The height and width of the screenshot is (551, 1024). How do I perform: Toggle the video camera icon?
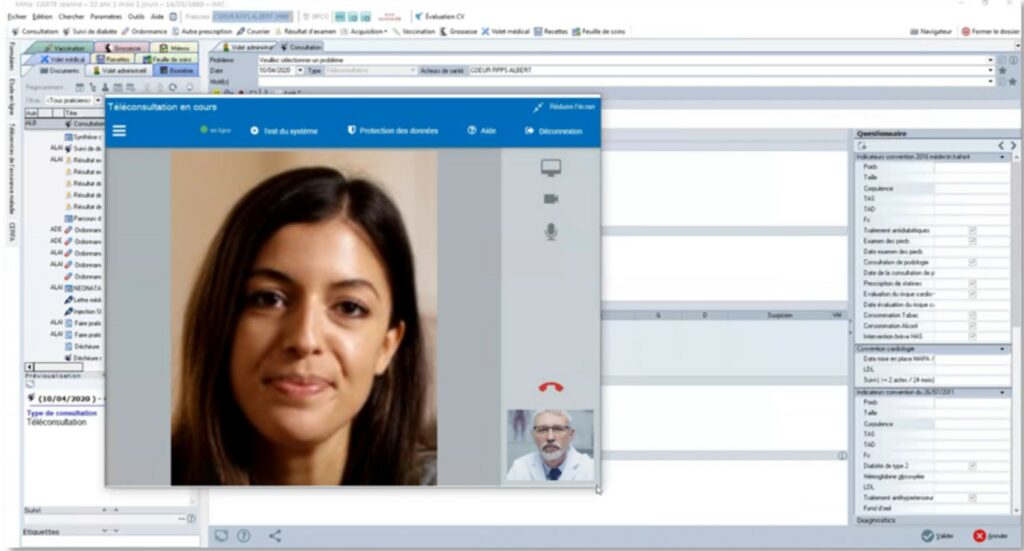coord(551,198)
